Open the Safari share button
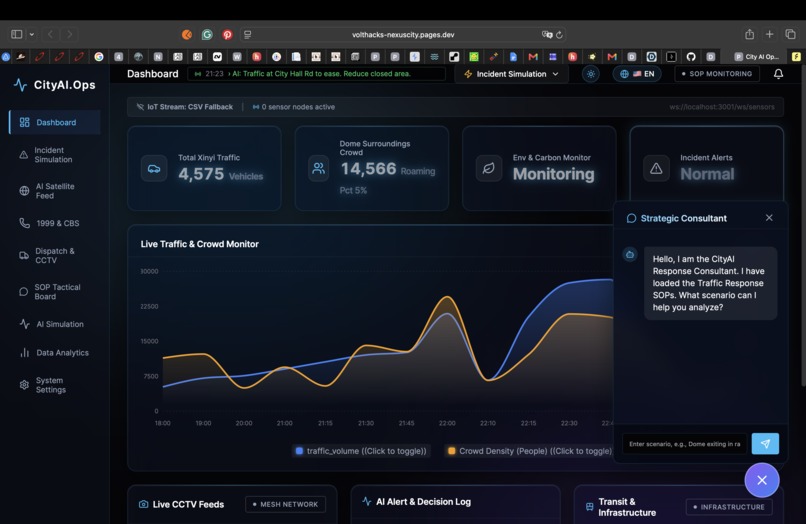The height and width of the screenshot is (524, 806). (749, 34)
